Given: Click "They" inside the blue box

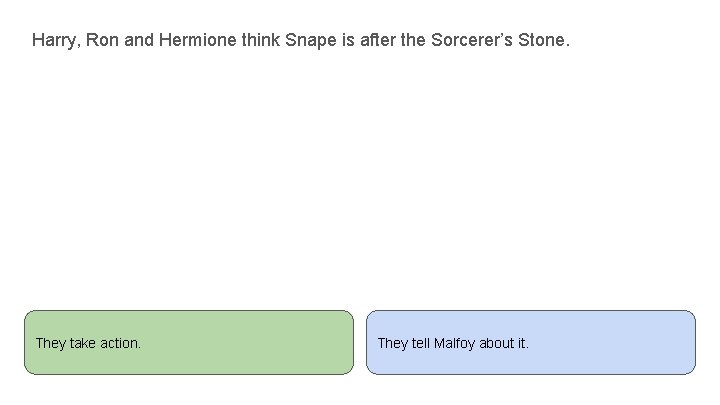Looking at the screenshot, I should (392, 343).
